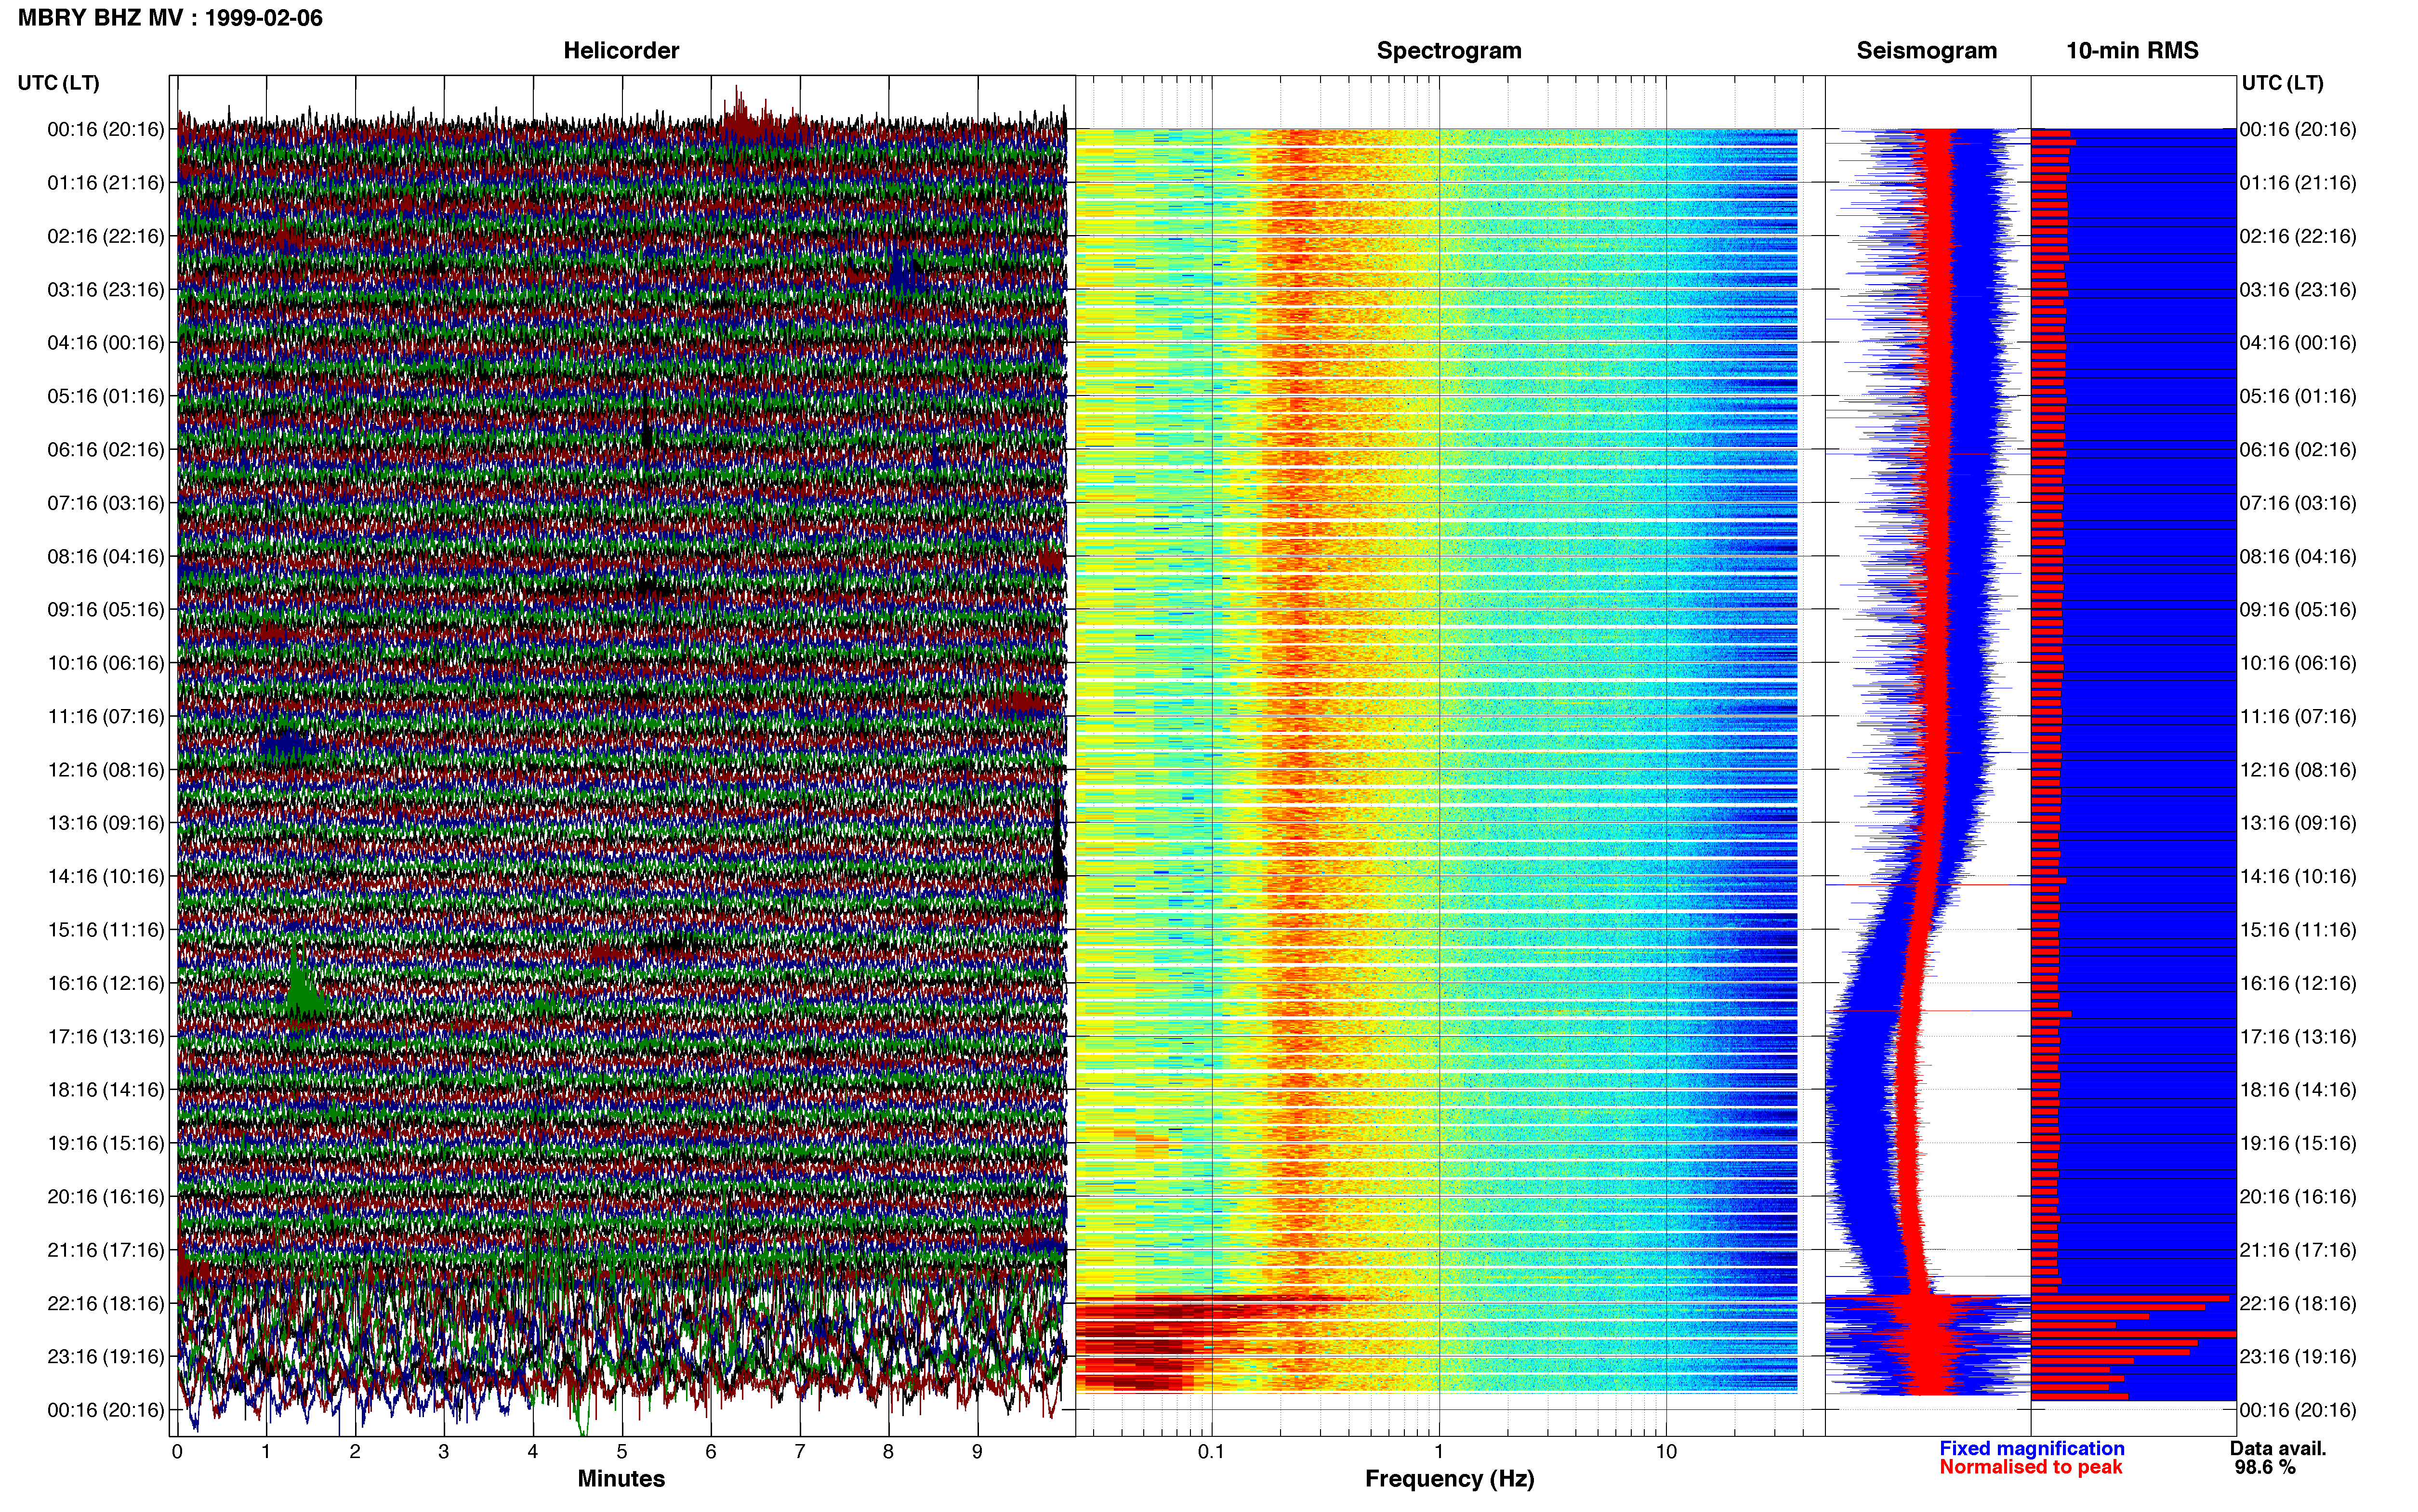This screenshot has width=2418, height=1512.
Task: Click left time label '13:16 (09:16)'
Action: pyautogui.click(x=106, y=823)
